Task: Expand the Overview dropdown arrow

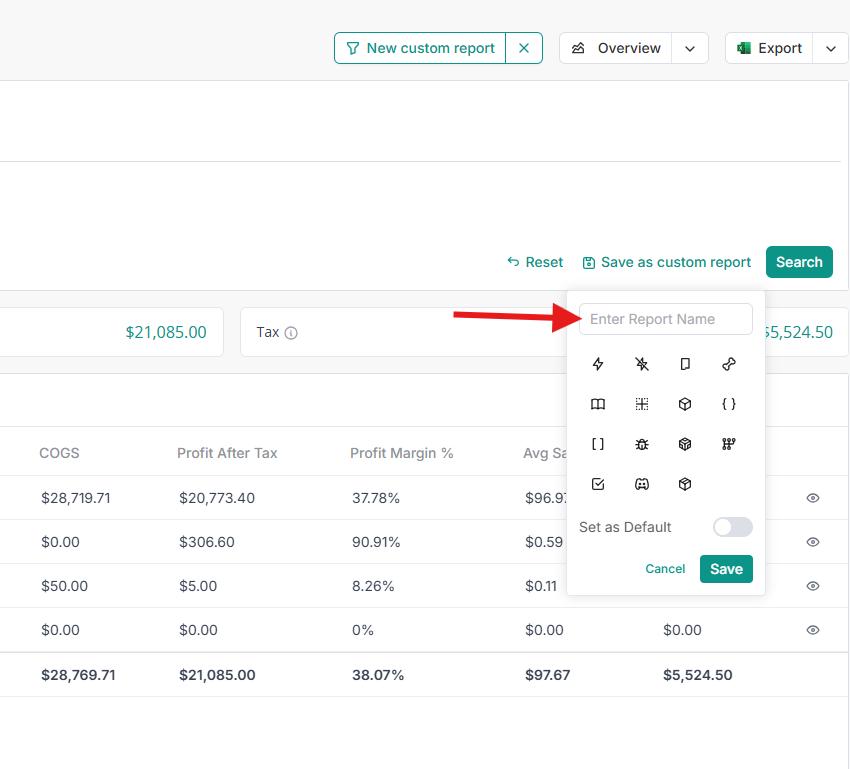Action: [x=690, y=48]
